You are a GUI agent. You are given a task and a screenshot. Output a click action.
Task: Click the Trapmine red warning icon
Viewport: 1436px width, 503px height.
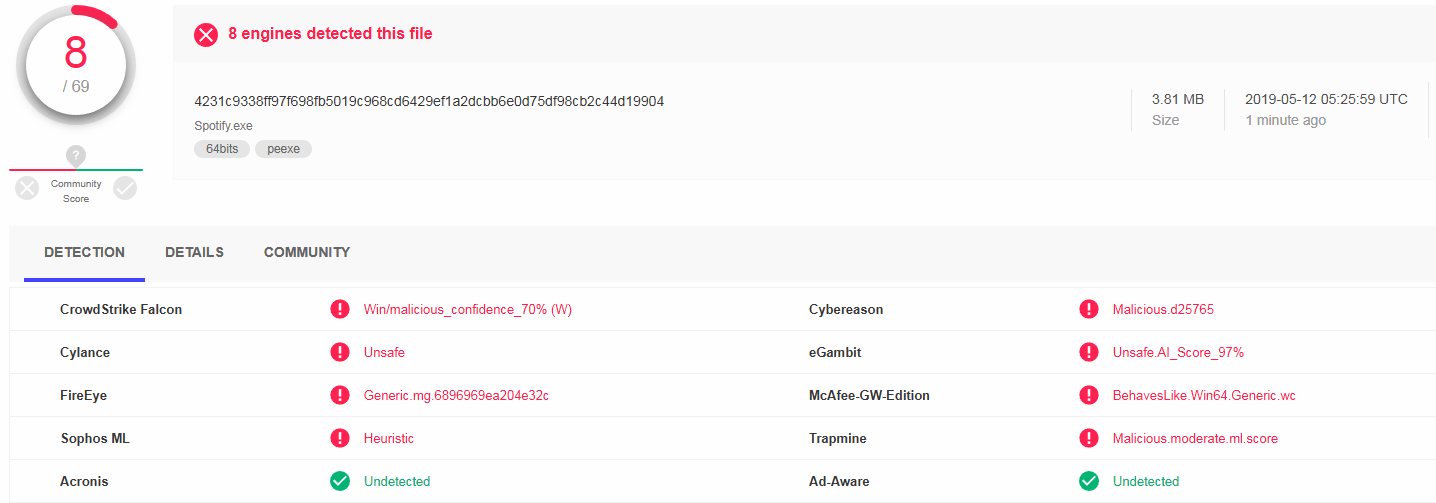coord(1089,439)
